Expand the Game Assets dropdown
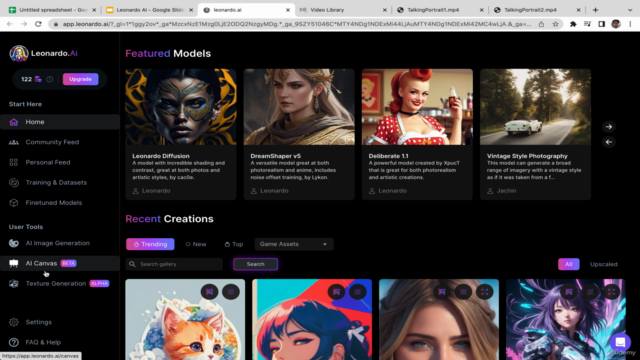This screenshot has height=360, width=640. [294, 244]
